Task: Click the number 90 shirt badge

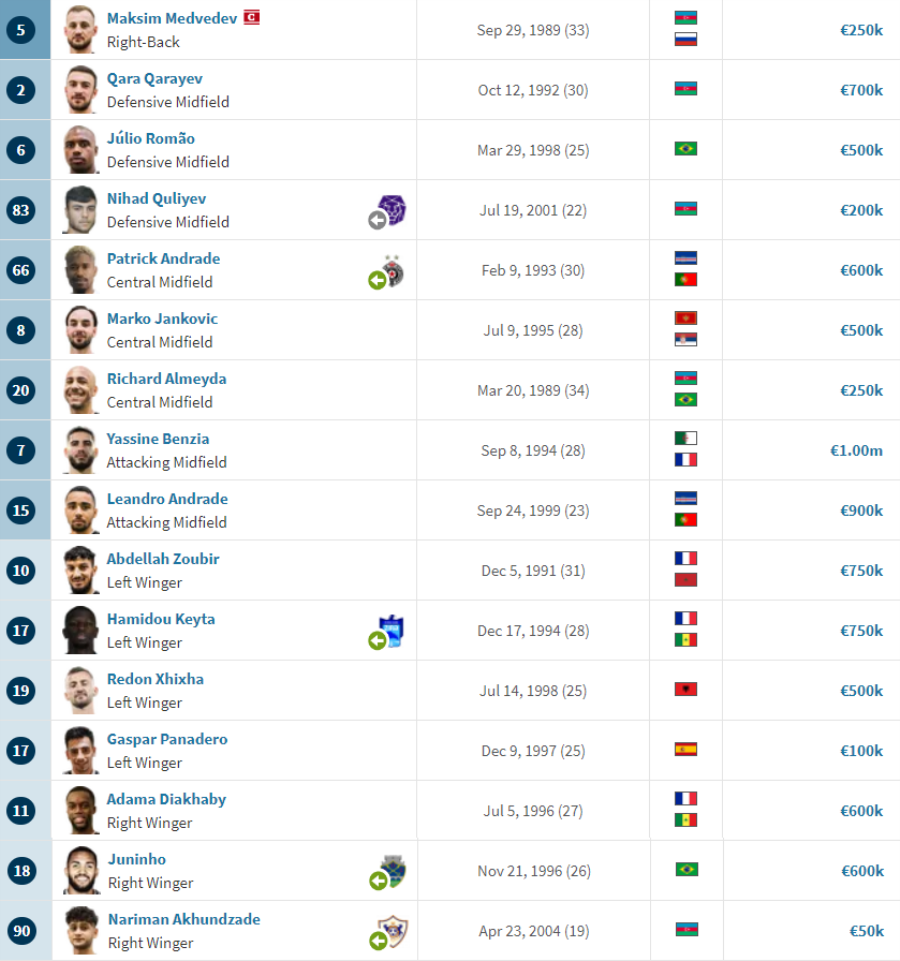Action: (21, 931)
